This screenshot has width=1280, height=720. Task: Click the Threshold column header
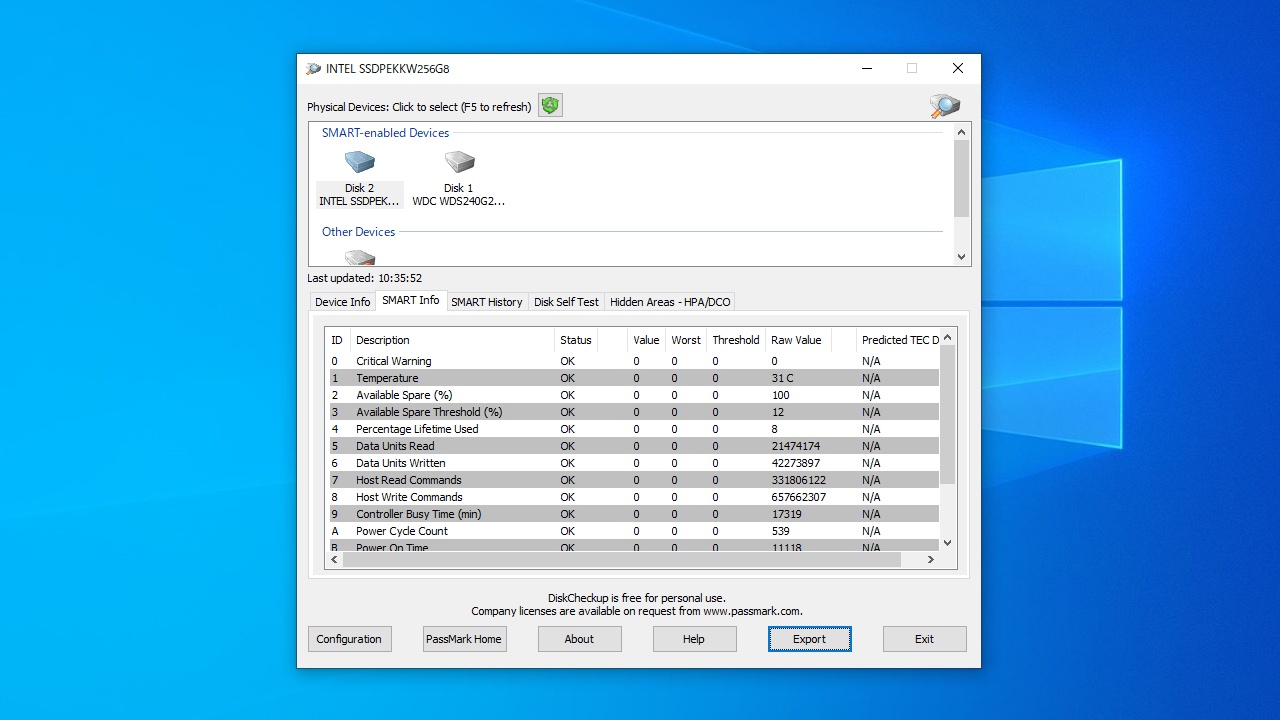coord(736,340)
